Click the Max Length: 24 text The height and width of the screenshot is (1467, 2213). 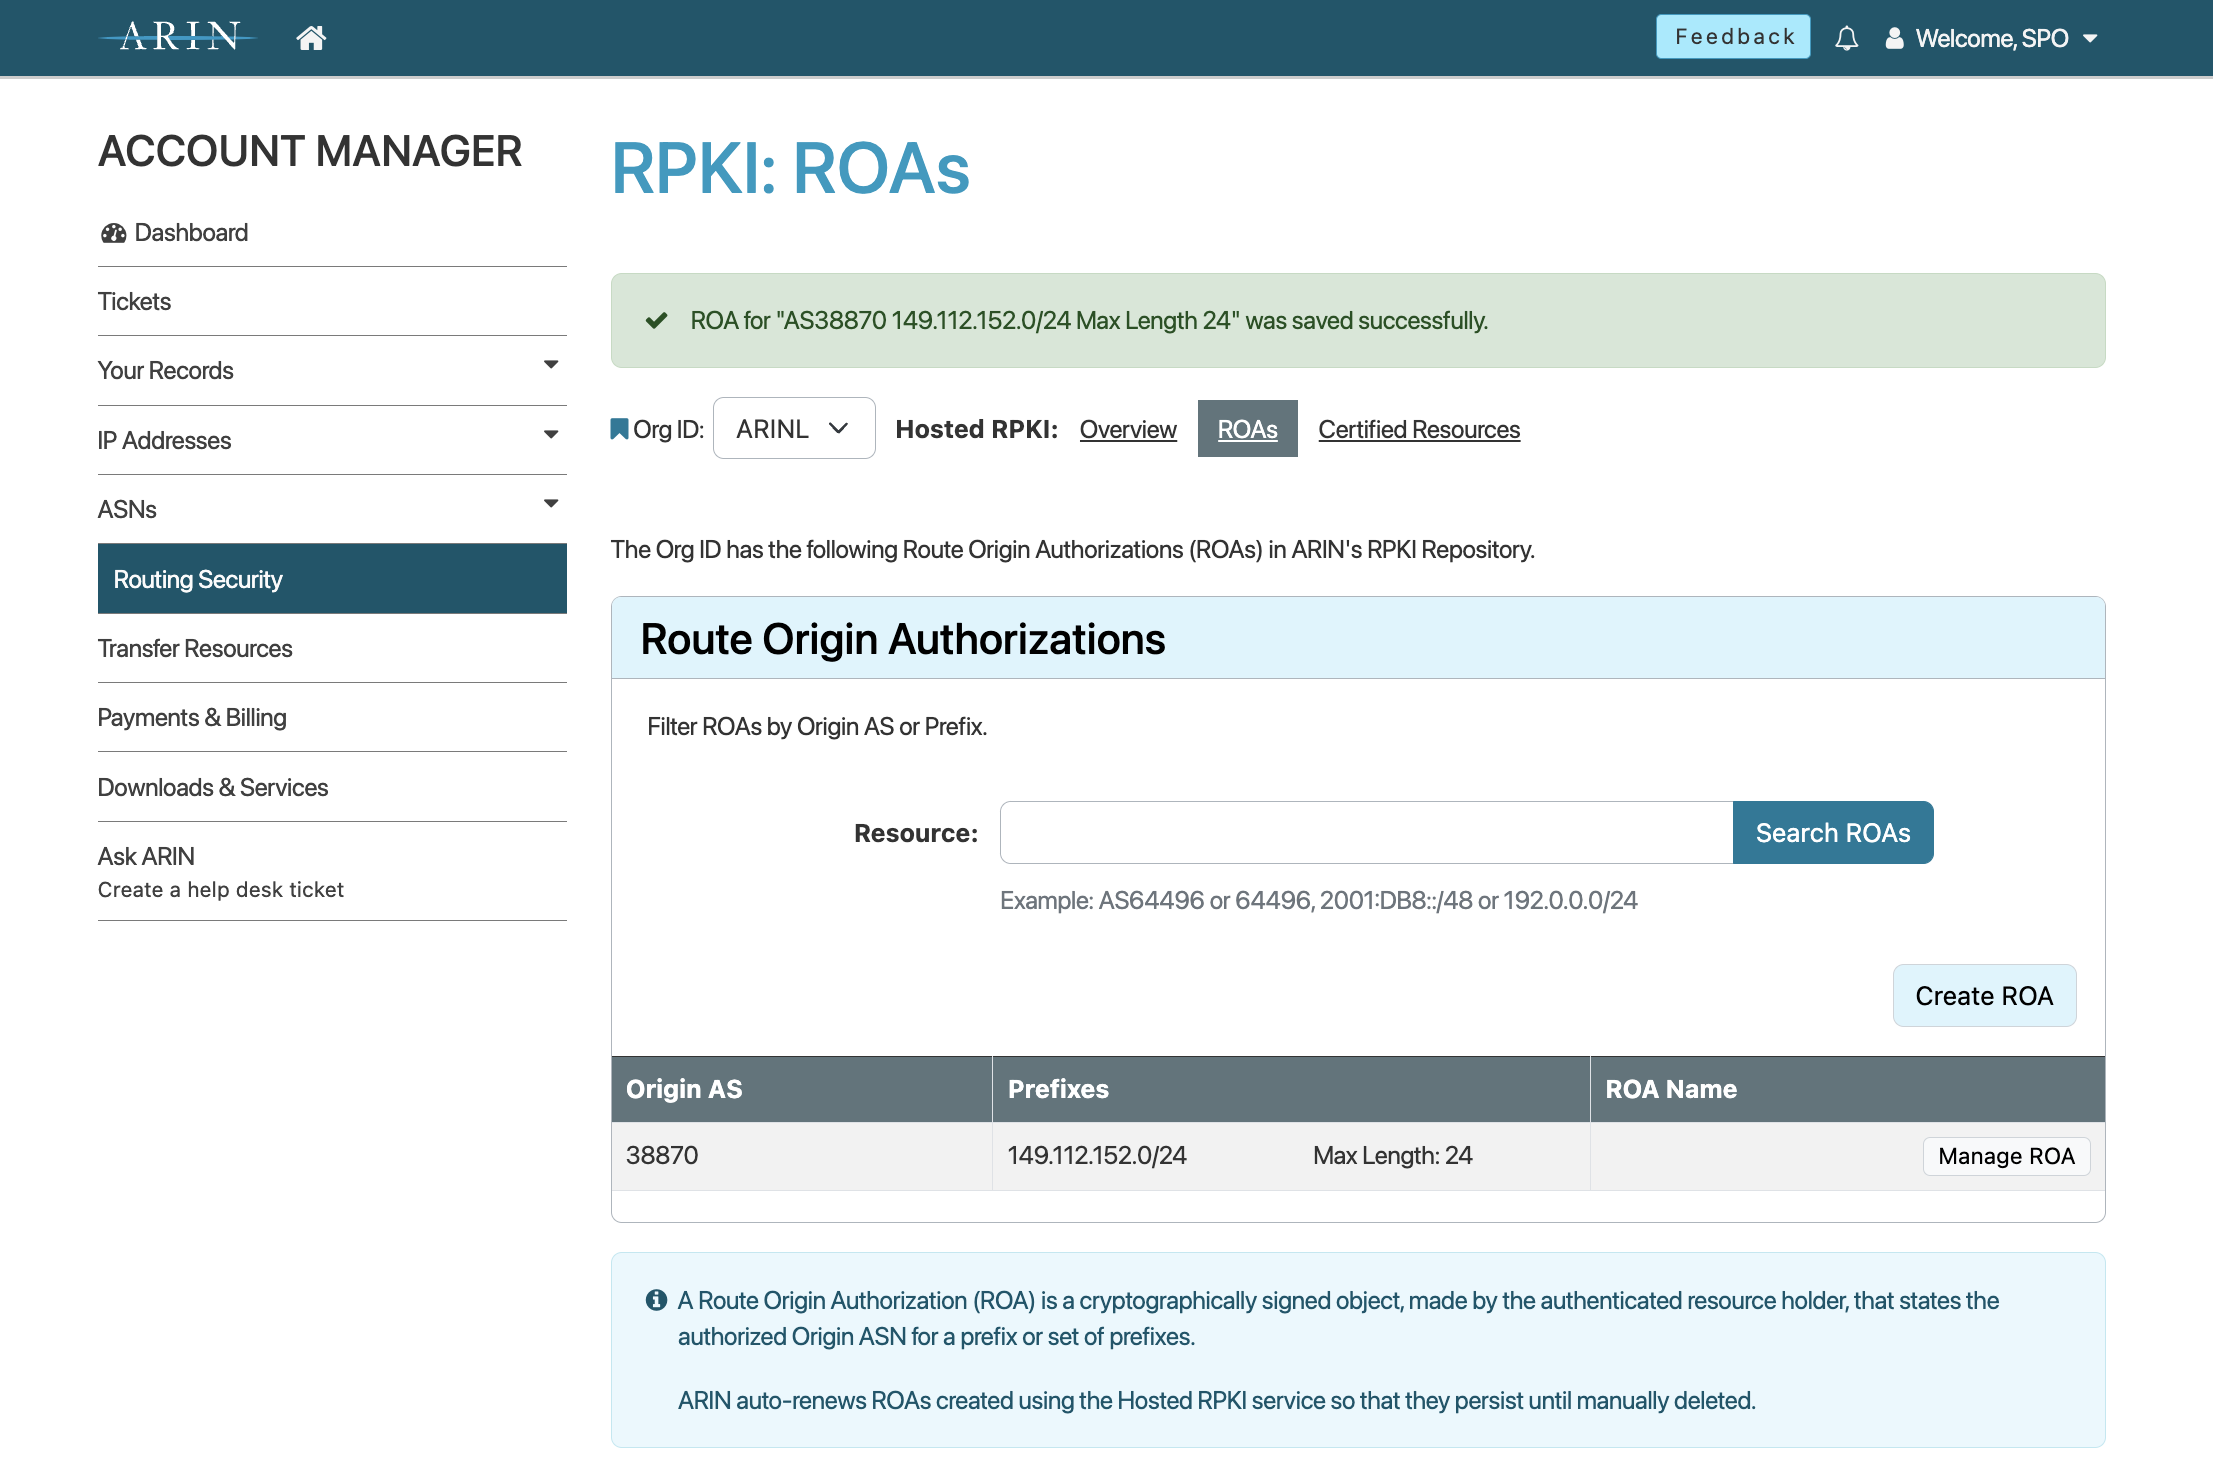point(1392,1155)
